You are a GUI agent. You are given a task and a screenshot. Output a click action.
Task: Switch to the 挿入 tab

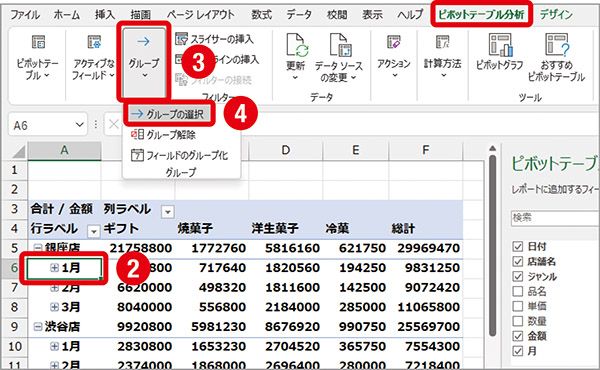pos(105,15)
